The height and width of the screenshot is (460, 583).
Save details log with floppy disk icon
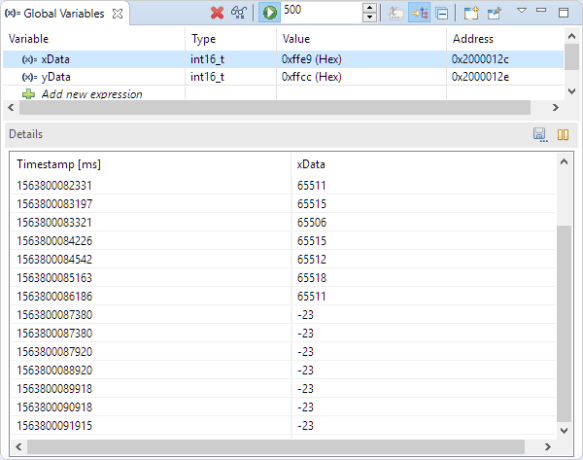coord(540,134)
